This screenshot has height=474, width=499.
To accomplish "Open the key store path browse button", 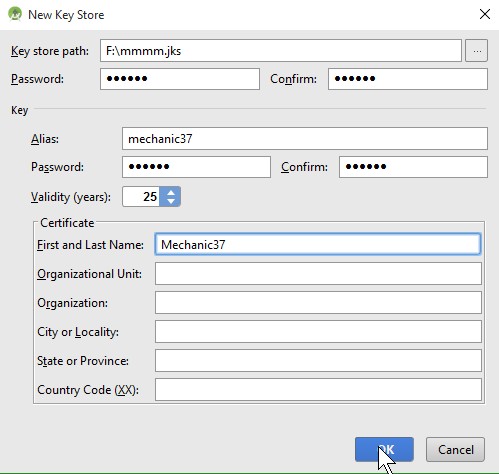I will (x=476, y=51).
